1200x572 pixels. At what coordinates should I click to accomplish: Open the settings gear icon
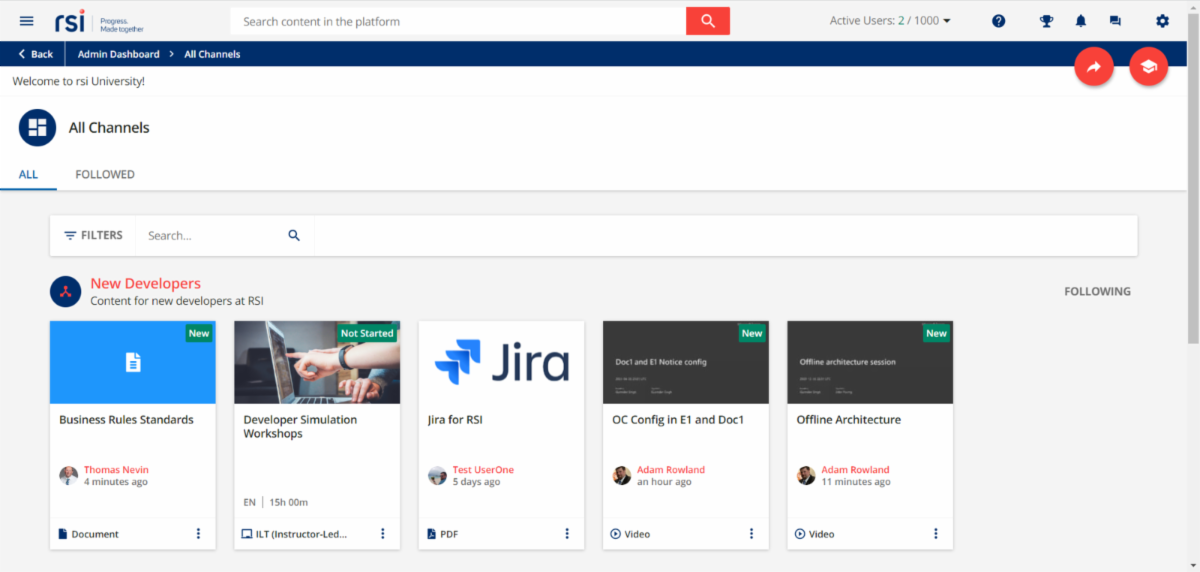(x=1162, y=21)
